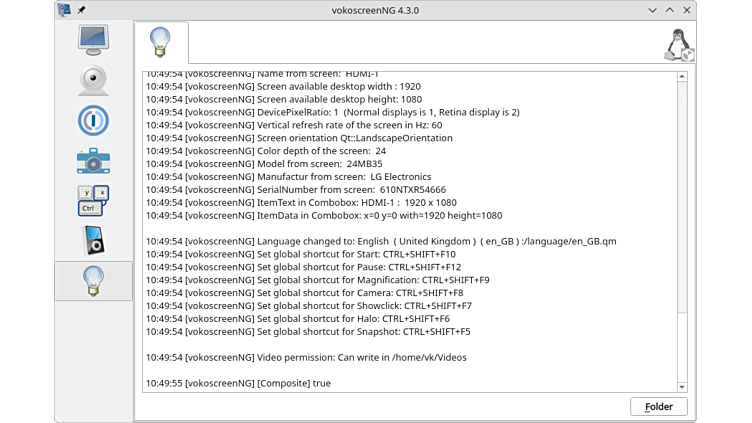Screen dimensions: 752x423
Task: Click the vertical scrollbar track in the log
Action: pos(682,230)
